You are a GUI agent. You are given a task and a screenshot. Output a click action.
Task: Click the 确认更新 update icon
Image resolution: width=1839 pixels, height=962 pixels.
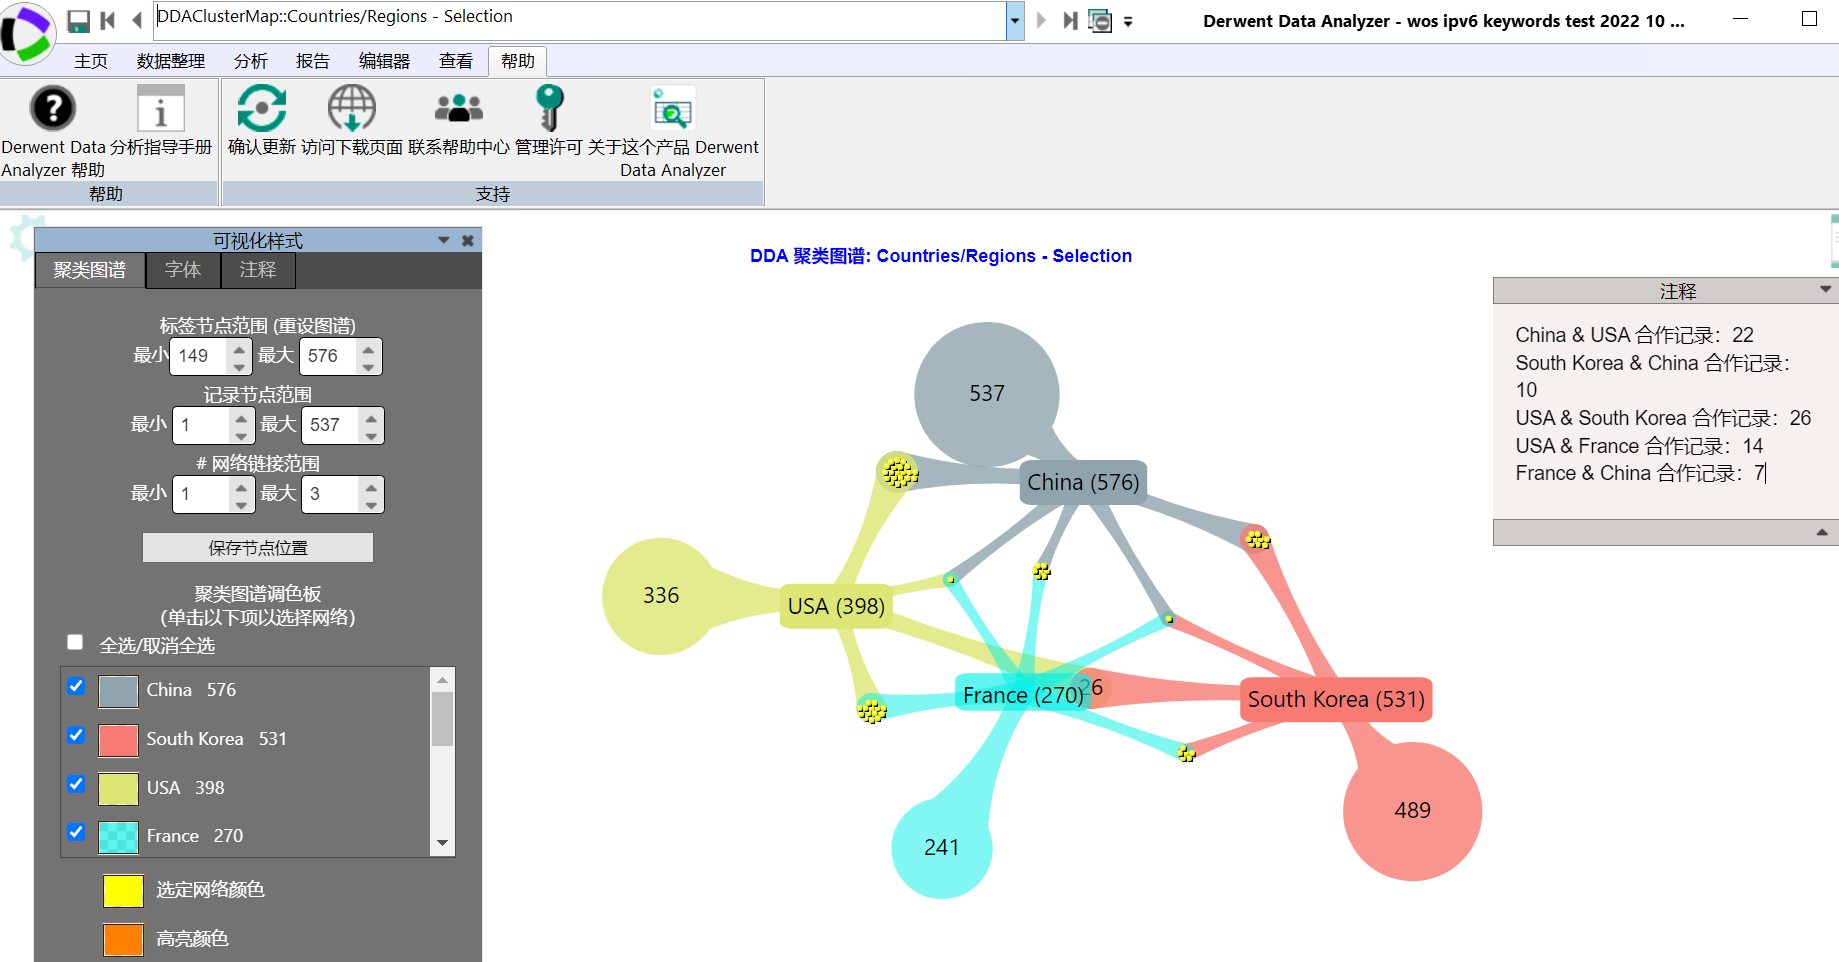coord(261,108)
